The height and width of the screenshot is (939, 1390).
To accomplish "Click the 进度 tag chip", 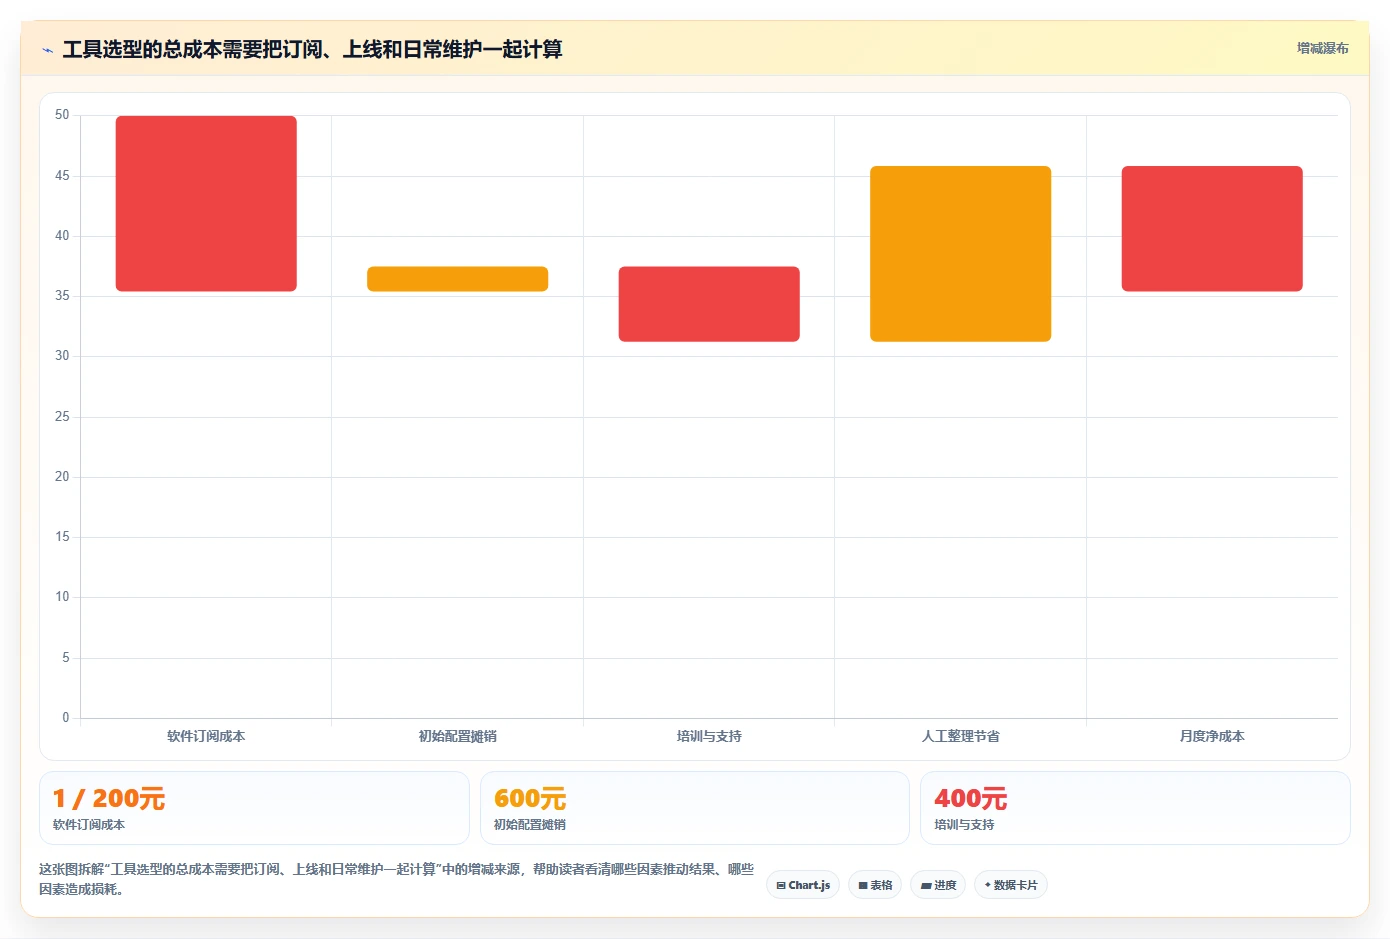I will pyautogui.click(x=938, y=885).
